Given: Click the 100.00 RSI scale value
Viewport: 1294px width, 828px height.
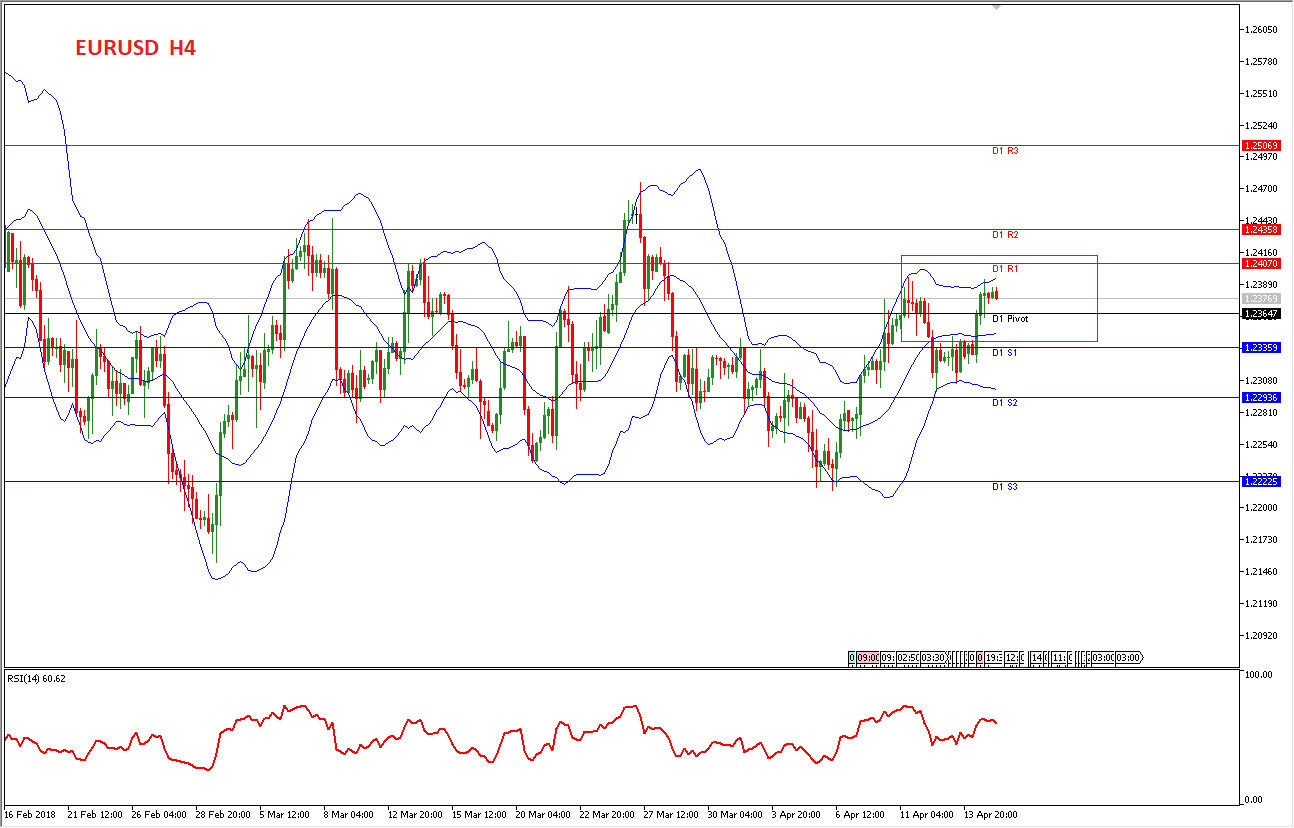Looking at the screenshot, I should coord(1260,675).
